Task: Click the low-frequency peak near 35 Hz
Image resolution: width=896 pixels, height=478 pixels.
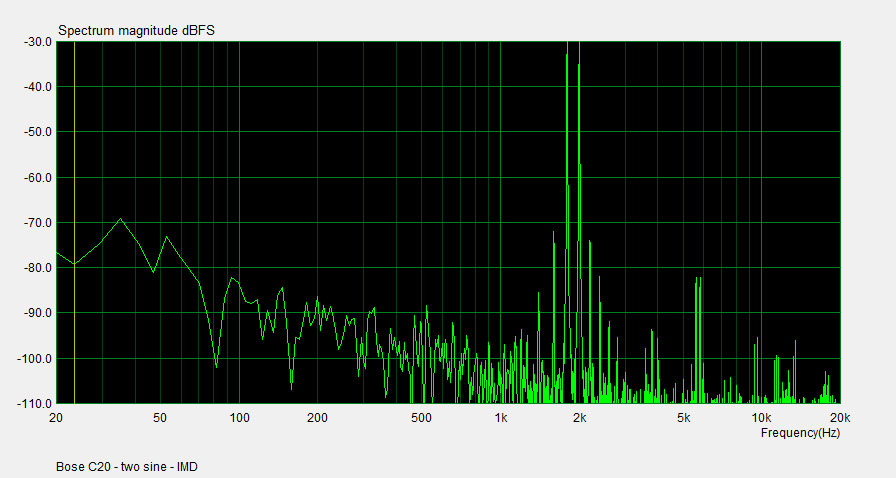Action: pos(121,219)
